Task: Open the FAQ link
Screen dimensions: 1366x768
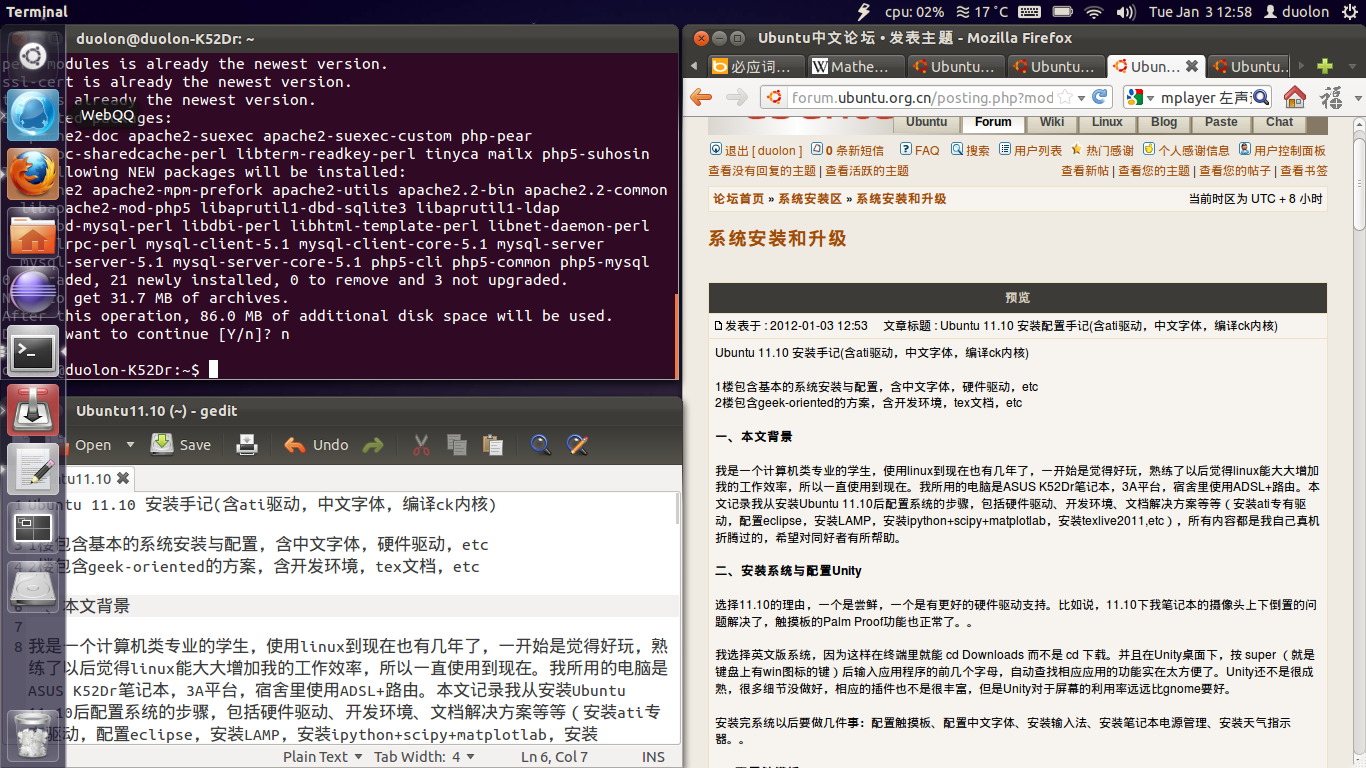Action: pos(919,151)
